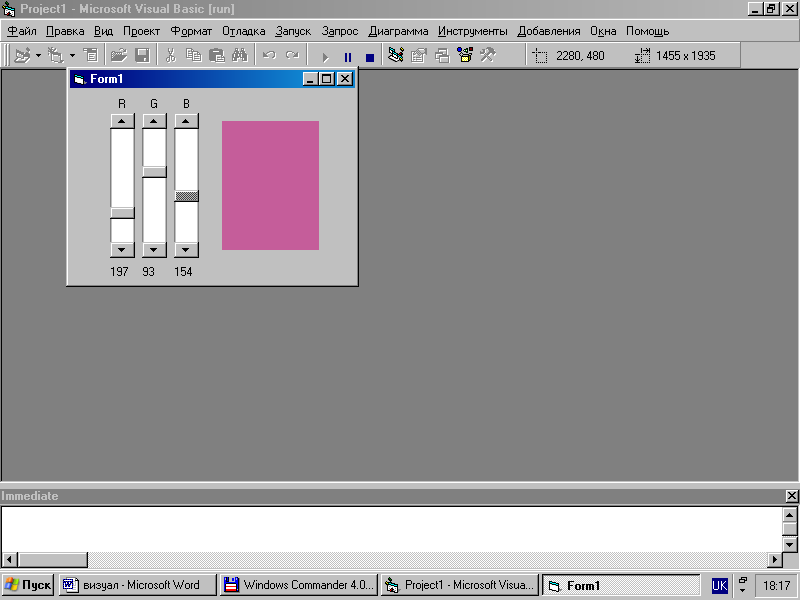Screen dimensions: 800x600
Task: Open the Вид menu
Action: [x=103, y=31]
